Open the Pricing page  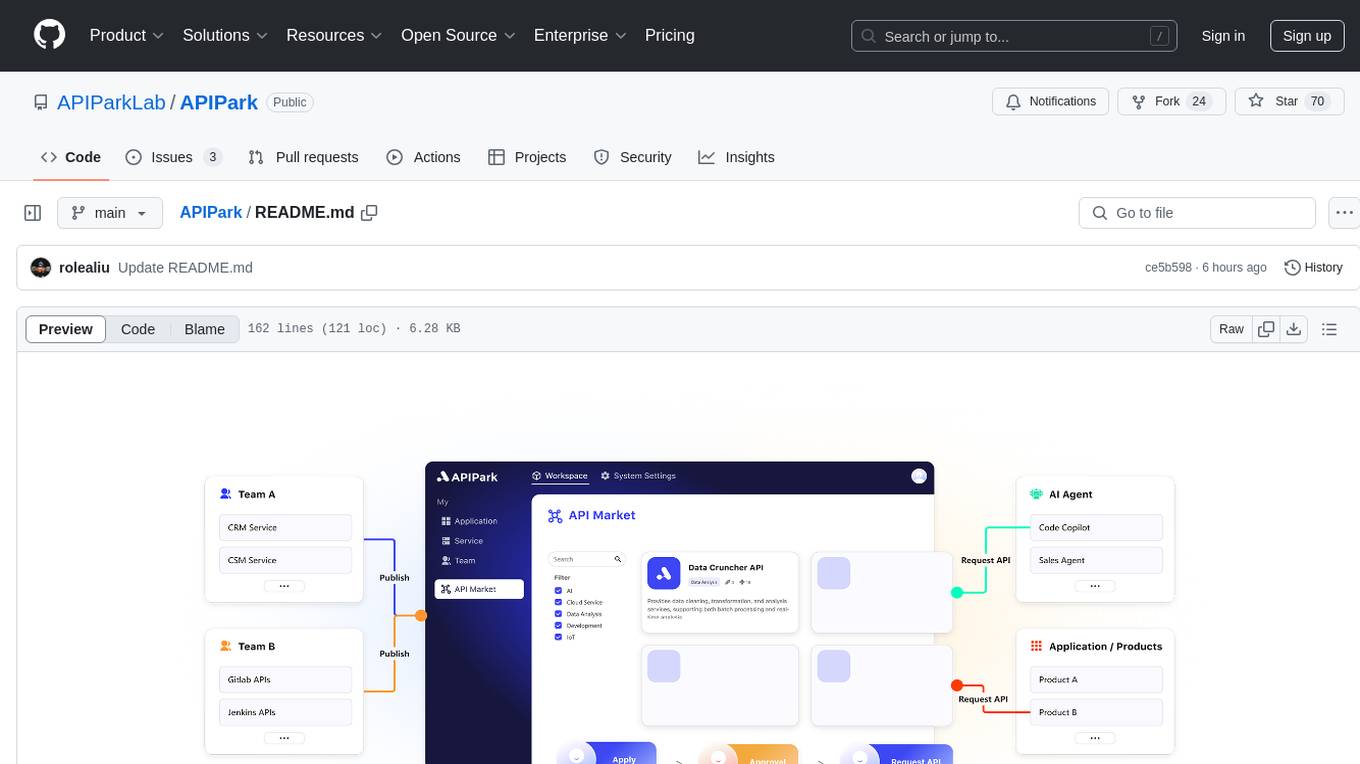[670, 35]
